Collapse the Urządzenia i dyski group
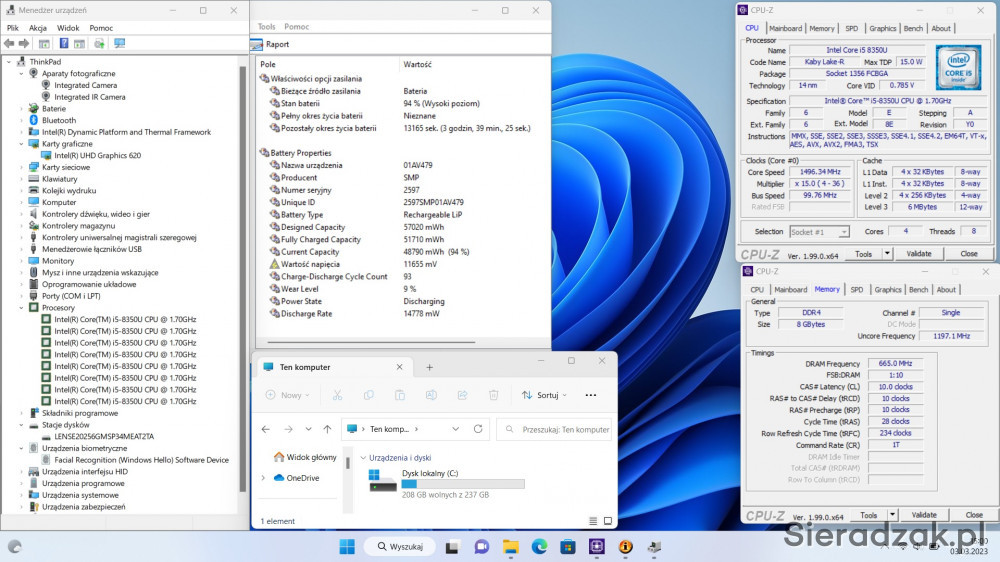1000x562 pixels. pyautogui.click(x=363, y=458)
